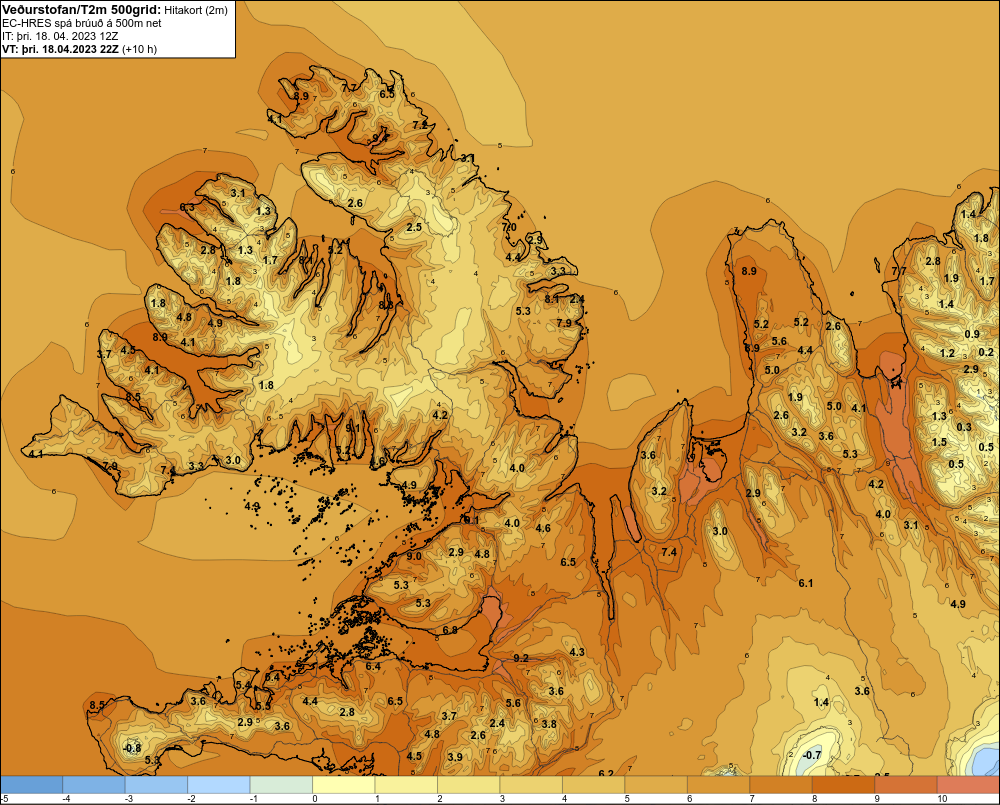Click the 4.6 temperature value
This screenshot has width=1000, height=805.
543,528
